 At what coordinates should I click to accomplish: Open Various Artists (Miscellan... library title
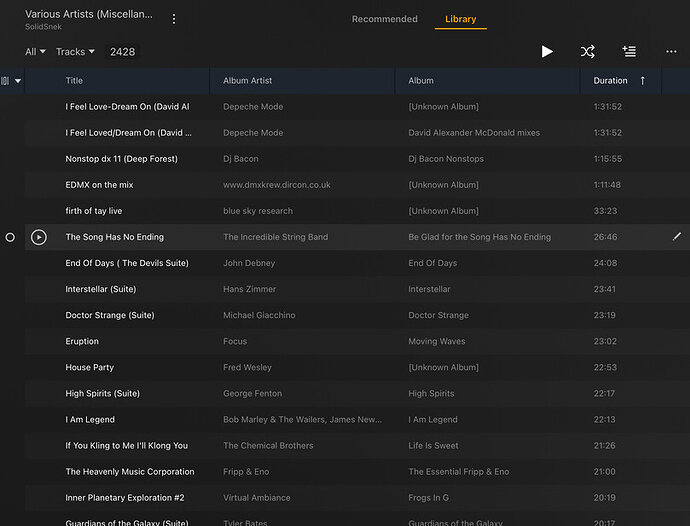[89, 14]
